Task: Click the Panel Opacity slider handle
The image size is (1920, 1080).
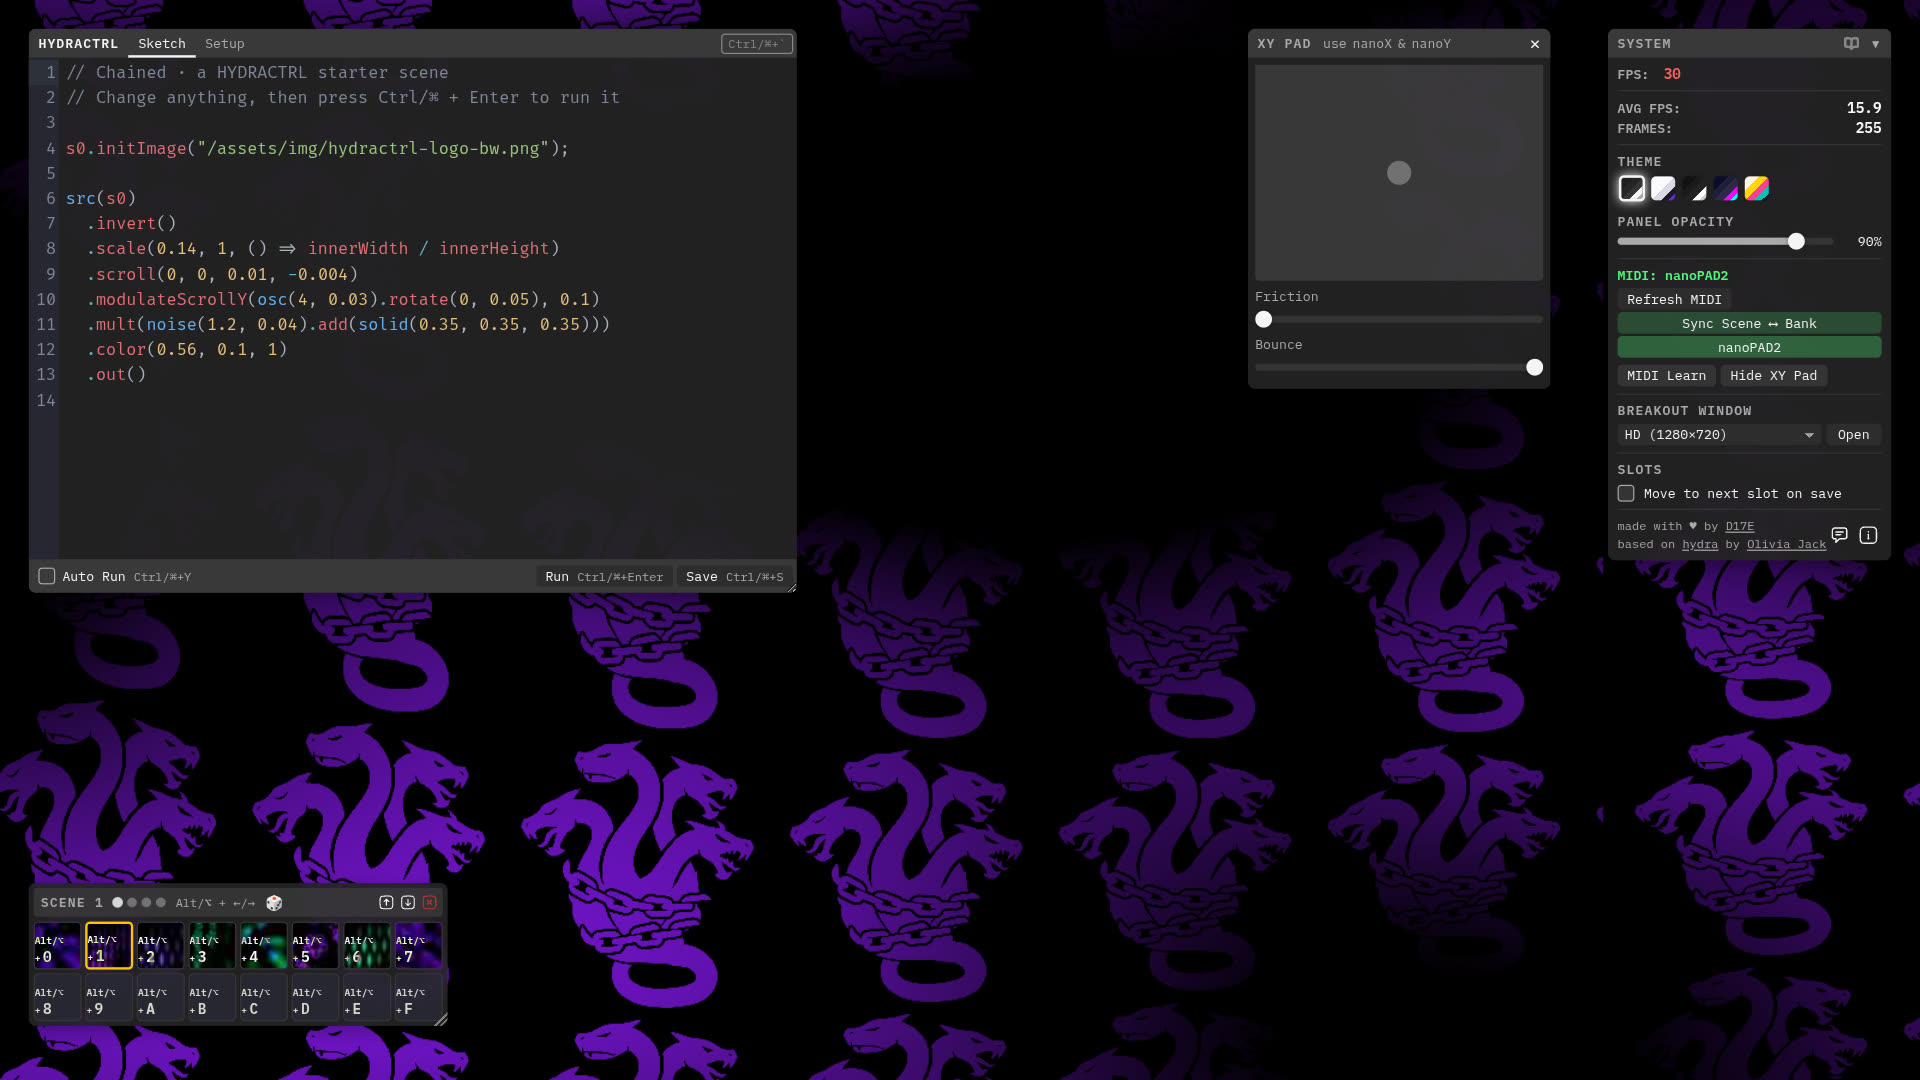Action: tap(1797, 242)
